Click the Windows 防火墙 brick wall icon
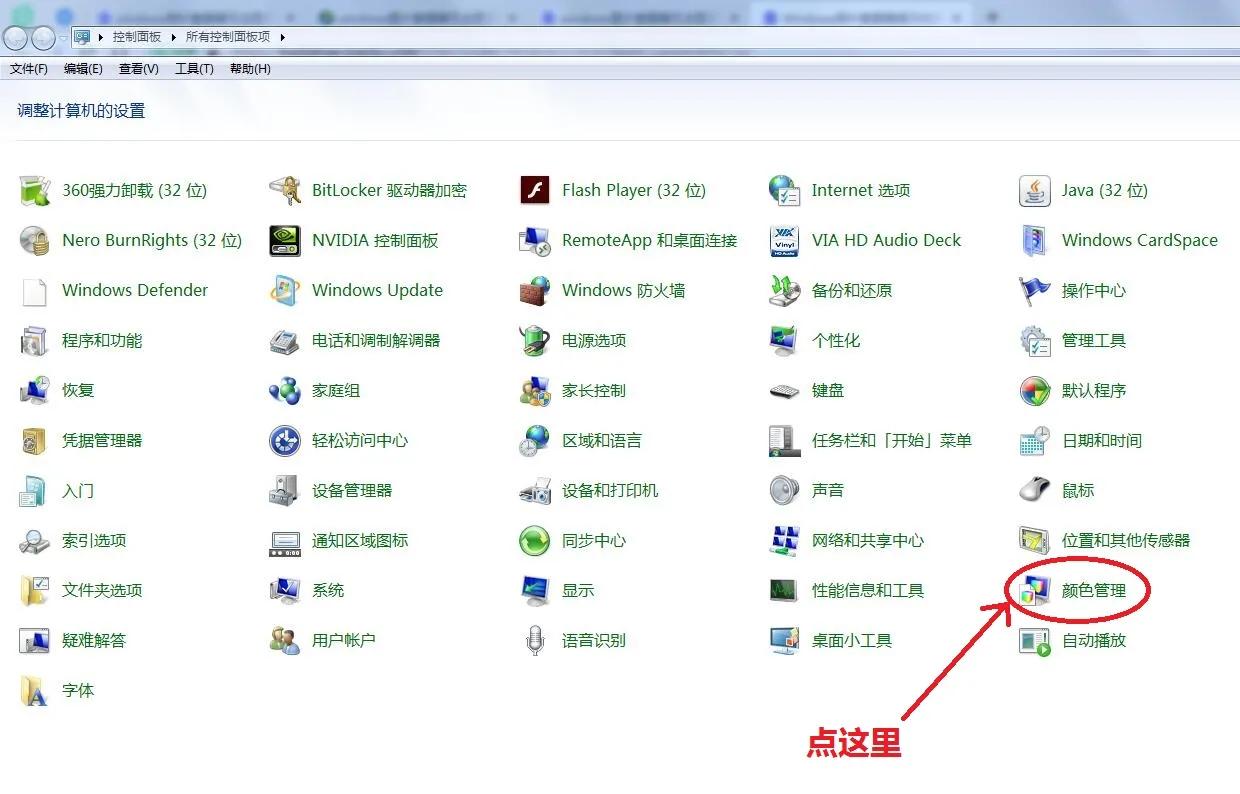This screenshot has height=794, width=1240. (535, 290)
